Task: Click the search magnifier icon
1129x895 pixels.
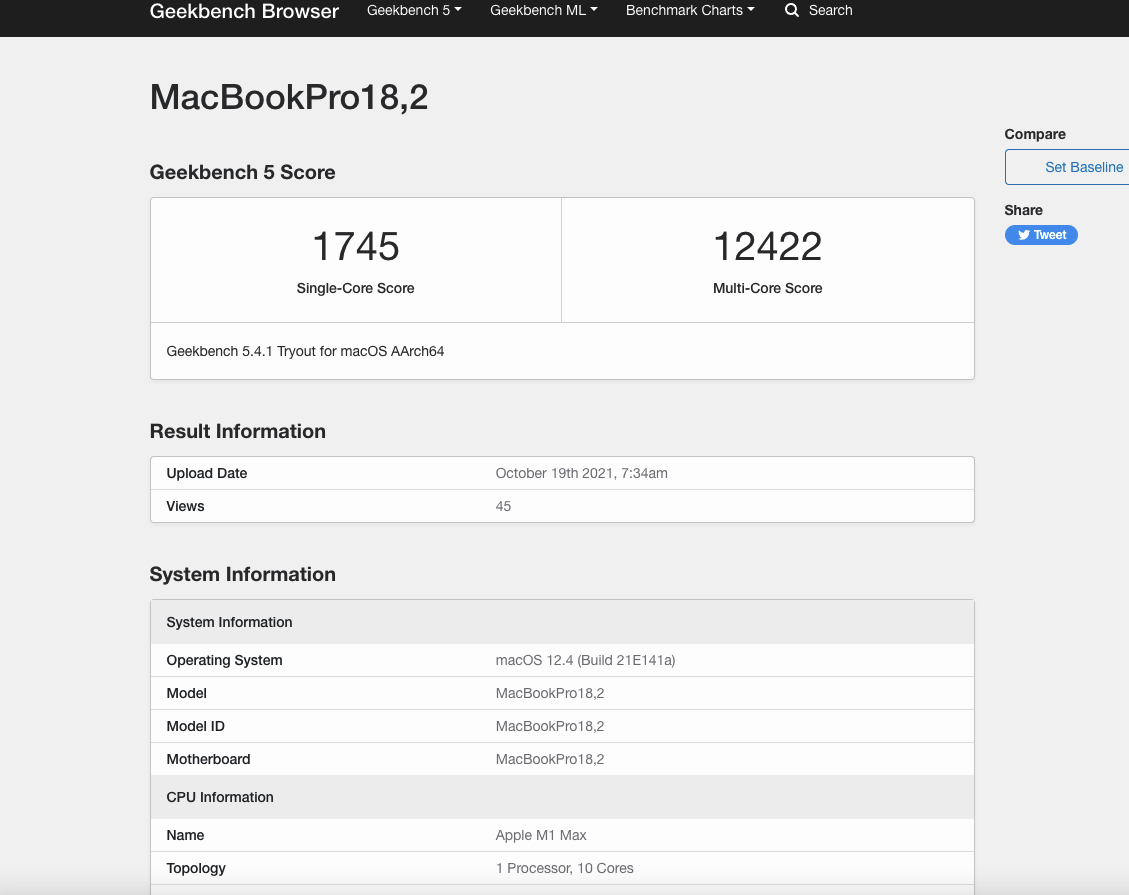Action: click(x=791, y=10)
